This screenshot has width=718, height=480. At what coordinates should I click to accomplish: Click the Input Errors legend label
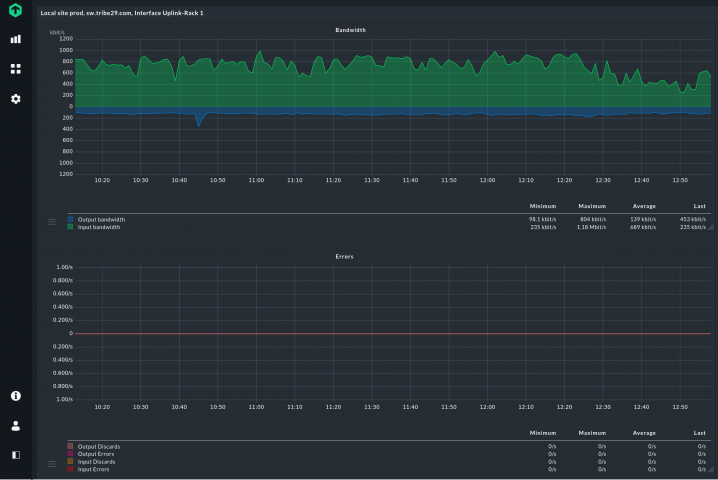pos(95,469)
